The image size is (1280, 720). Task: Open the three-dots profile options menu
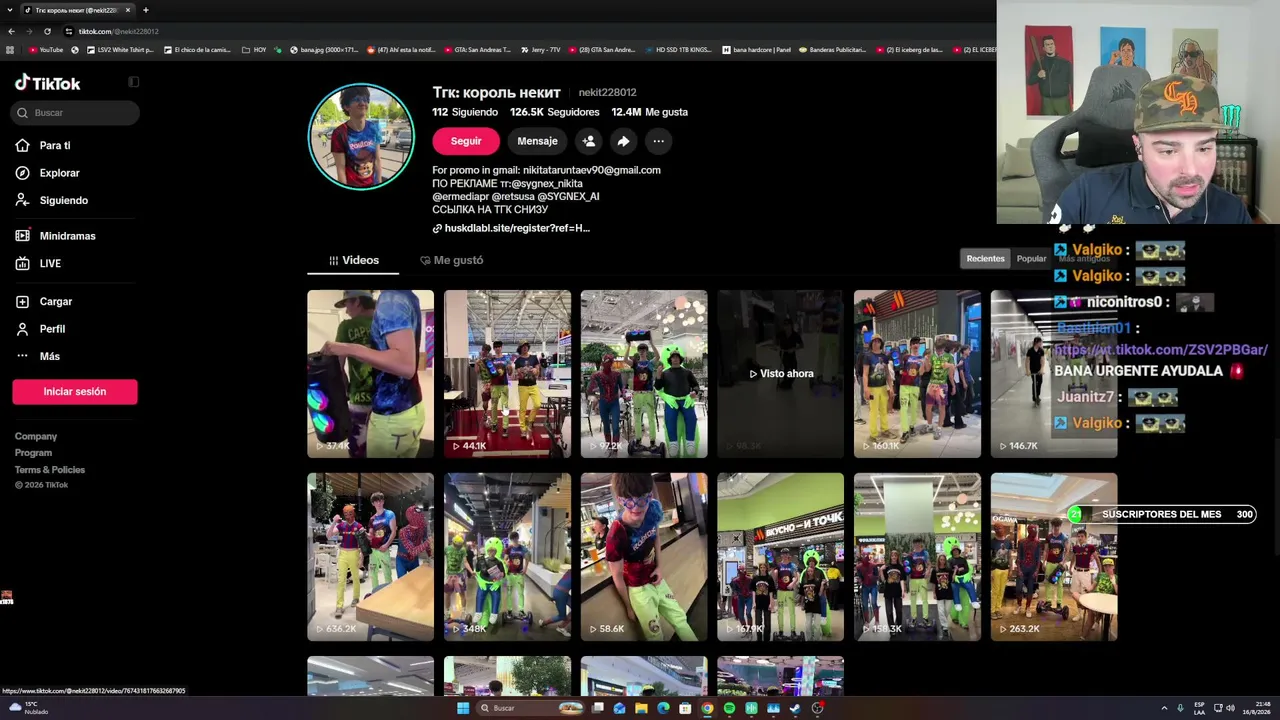658,141
